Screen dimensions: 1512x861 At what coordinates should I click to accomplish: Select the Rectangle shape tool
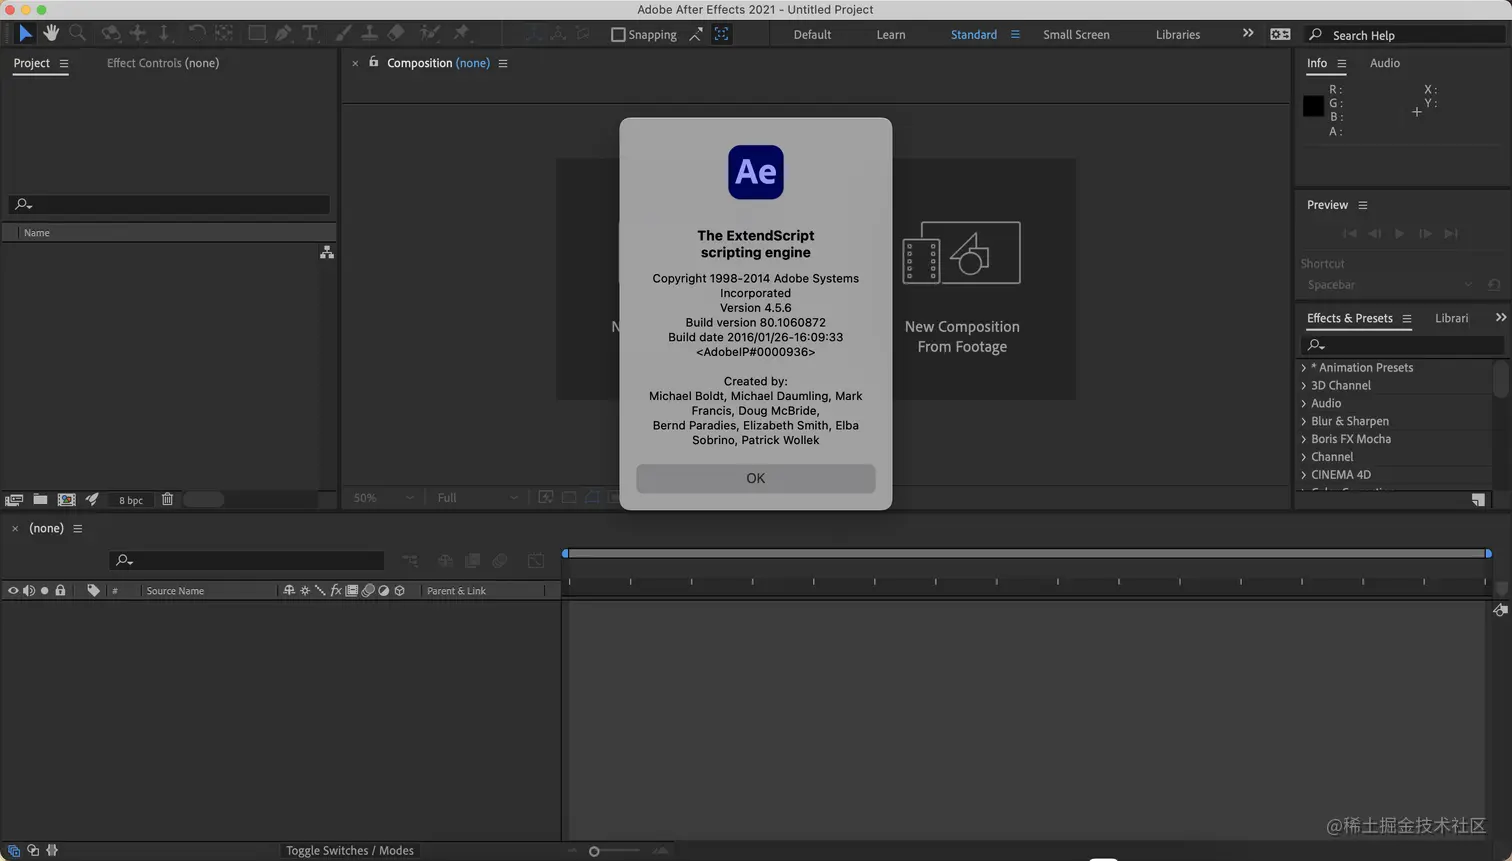click(x=257, y=34)
